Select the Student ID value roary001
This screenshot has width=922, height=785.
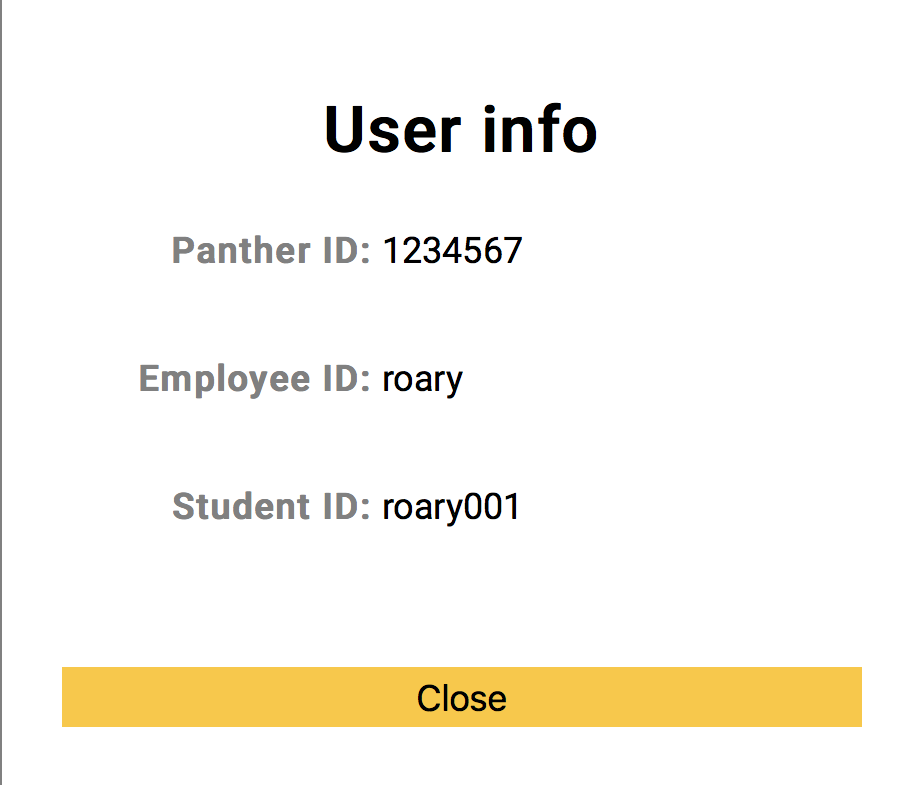(x=450, y=507)
